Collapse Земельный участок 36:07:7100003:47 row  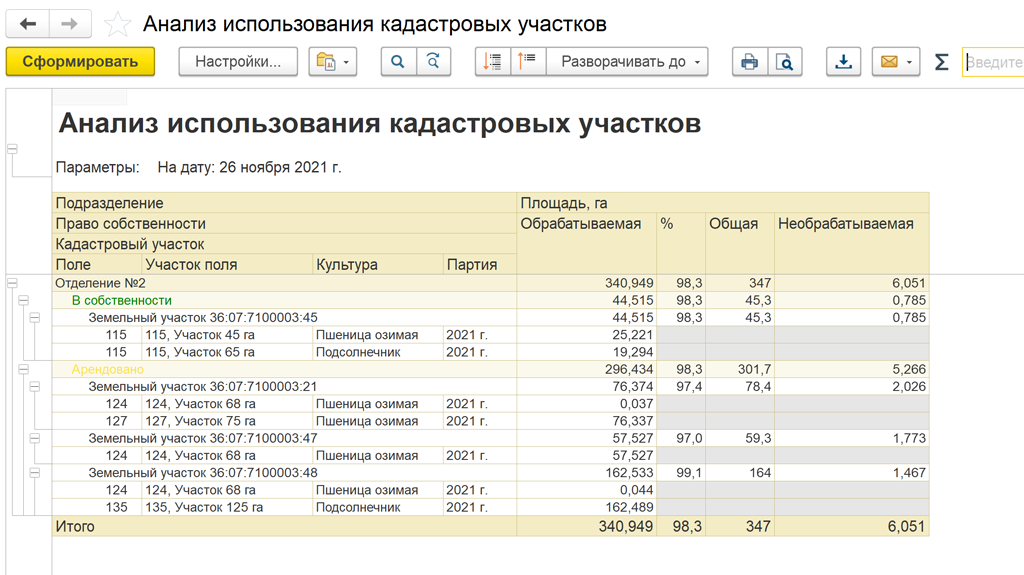click(x=34, y=438)
